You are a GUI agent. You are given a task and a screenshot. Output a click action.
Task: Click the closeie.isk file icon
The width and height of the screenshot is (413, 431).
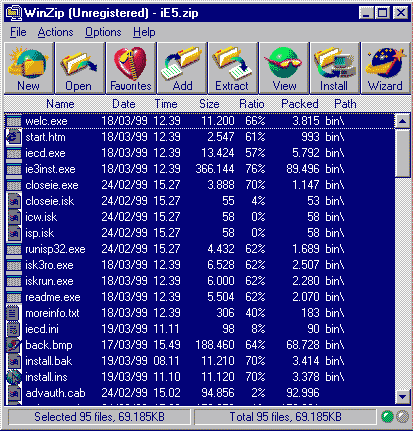pos(14,201)
